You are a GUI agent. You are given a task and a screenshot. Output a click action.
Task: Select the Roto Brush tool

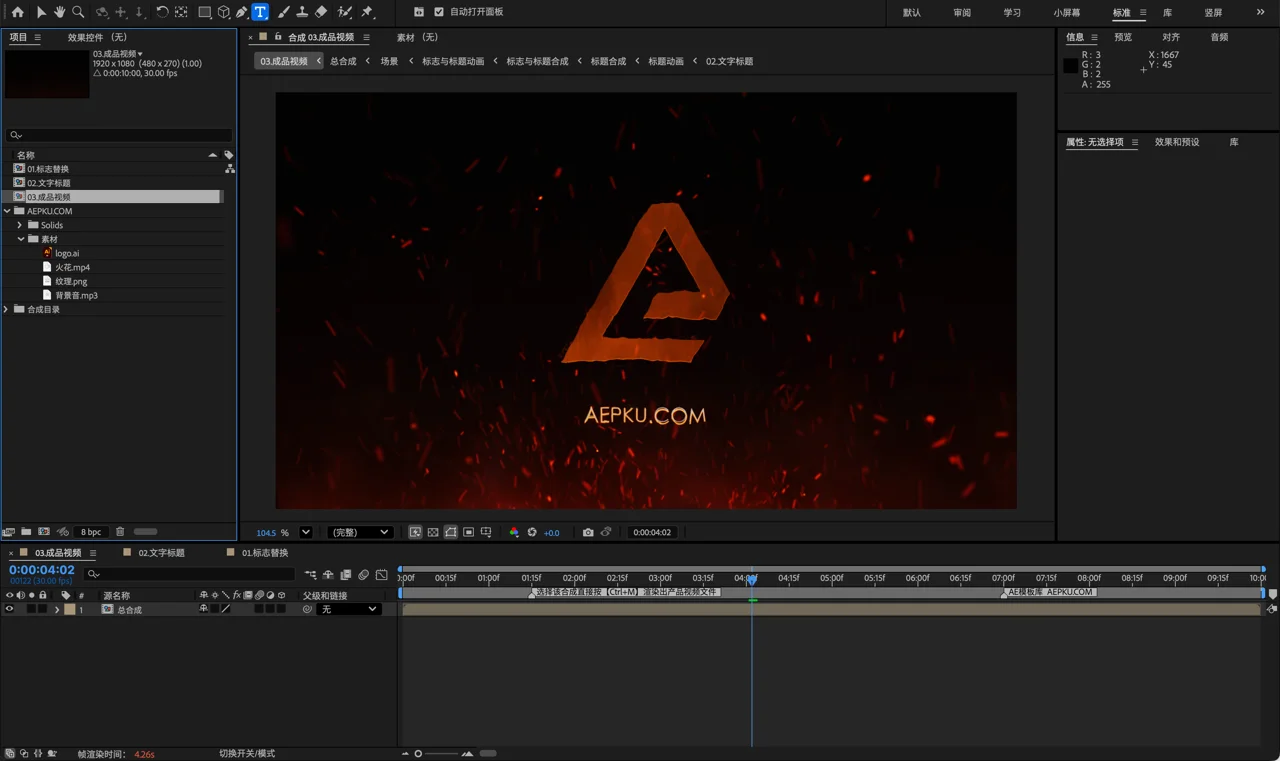pyautogui.click(x=345, y=12)
